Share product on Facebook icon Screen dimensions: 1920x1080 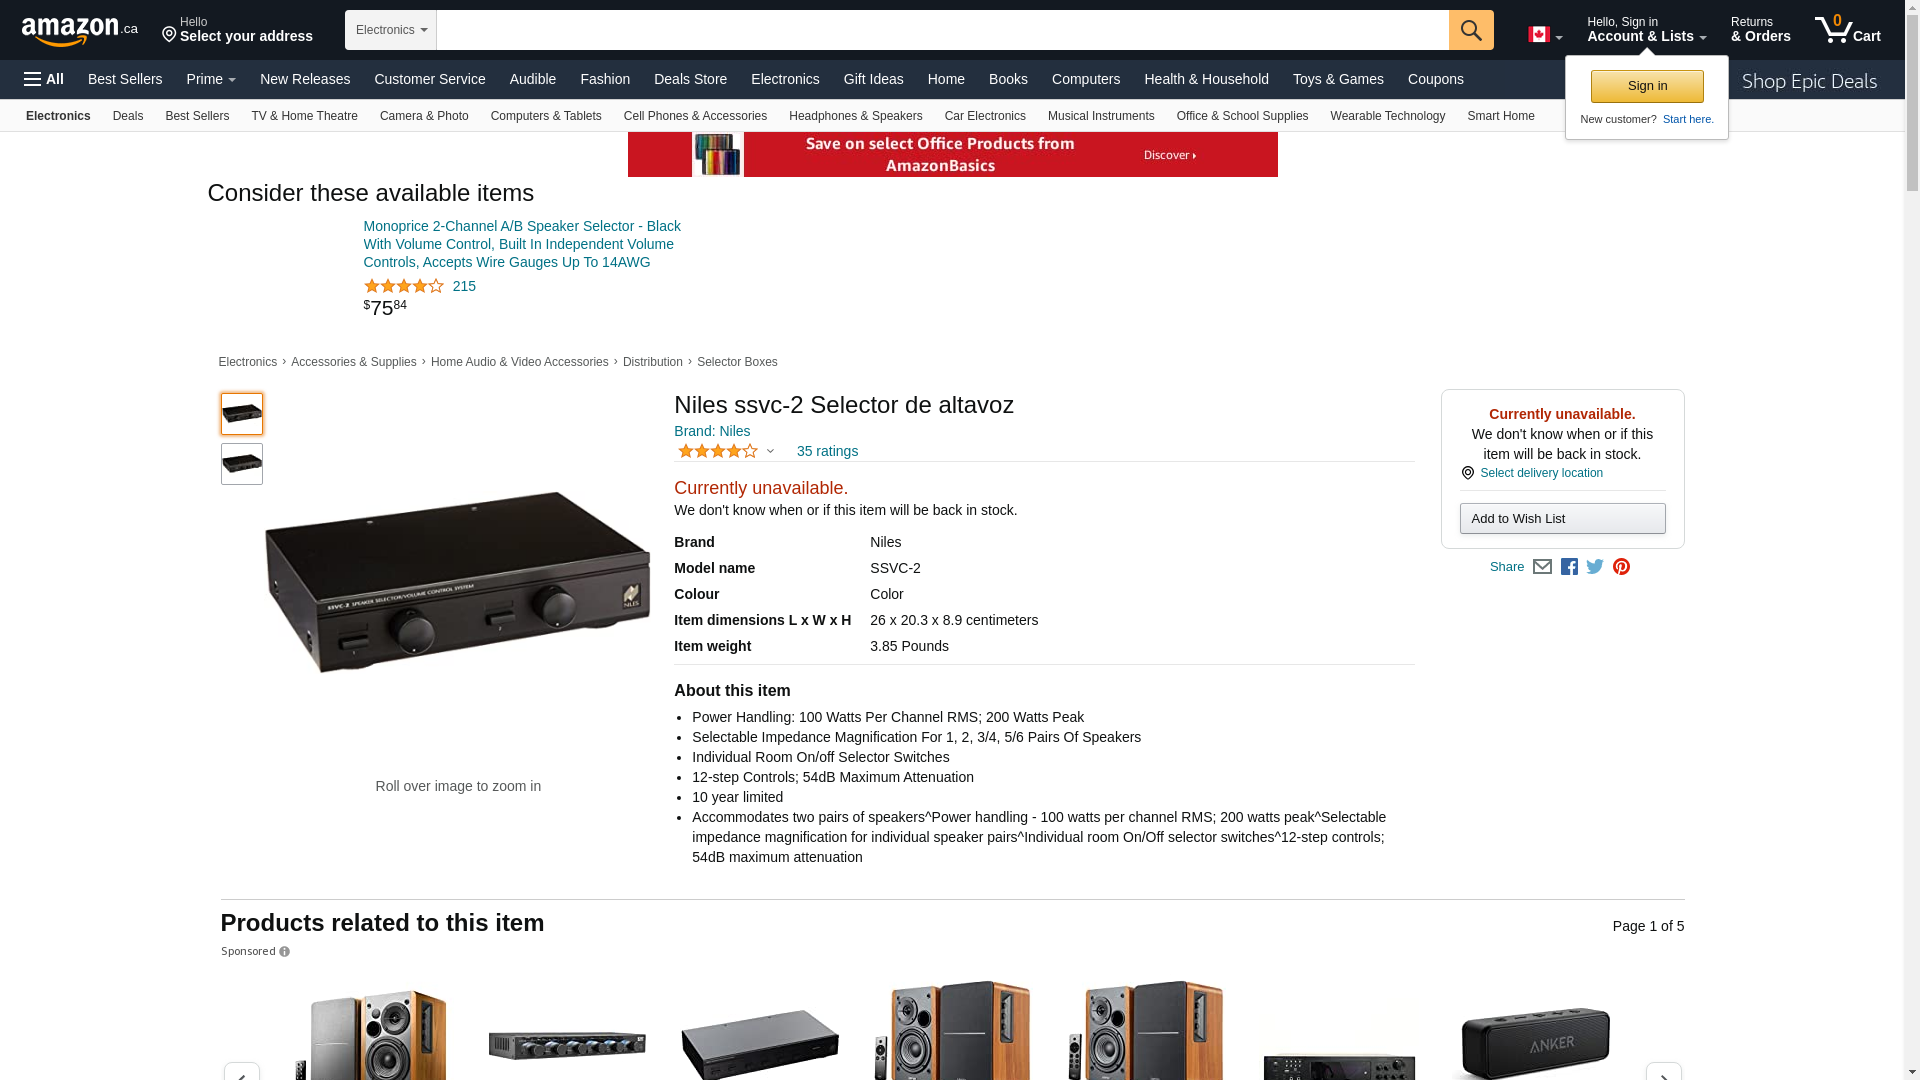1569,567
